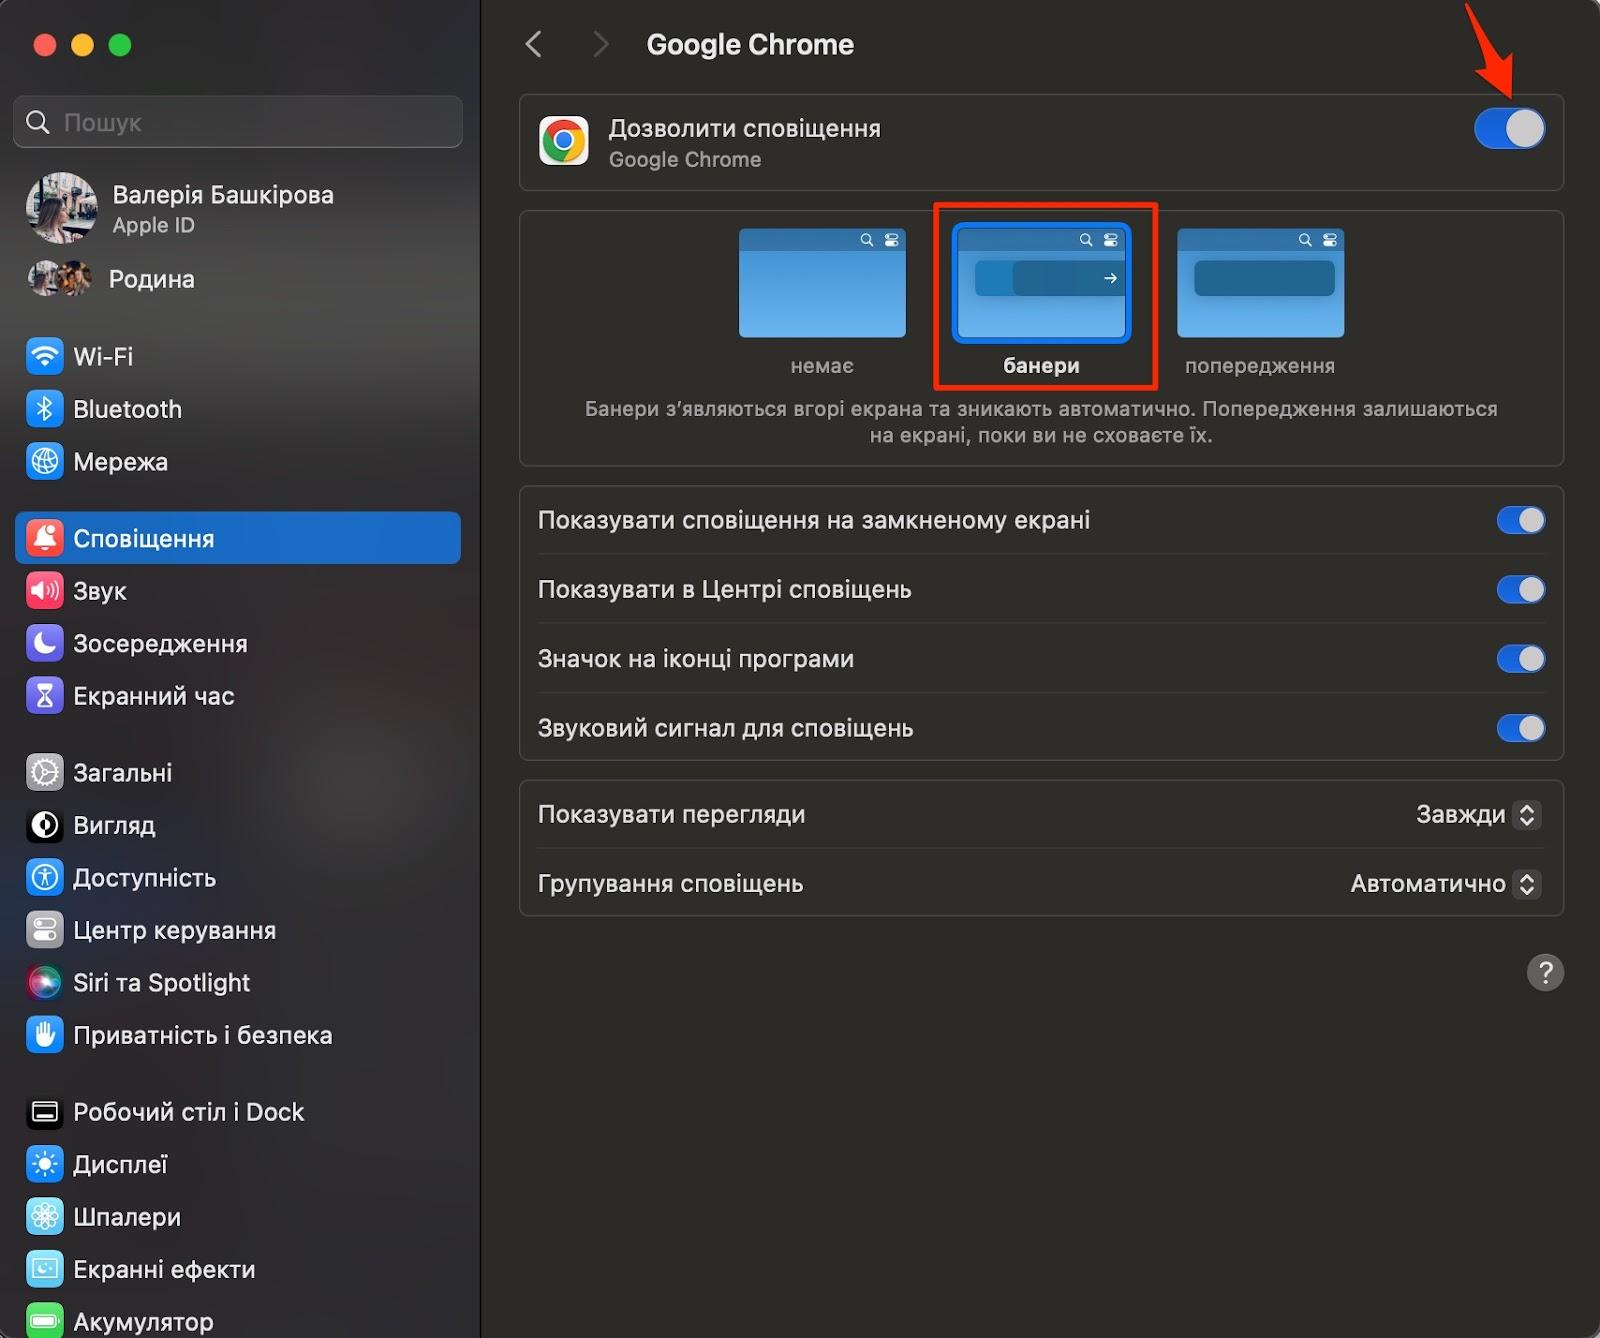Close the window with red button
The image size is (1600, 1338).
(x=44, y=45)
